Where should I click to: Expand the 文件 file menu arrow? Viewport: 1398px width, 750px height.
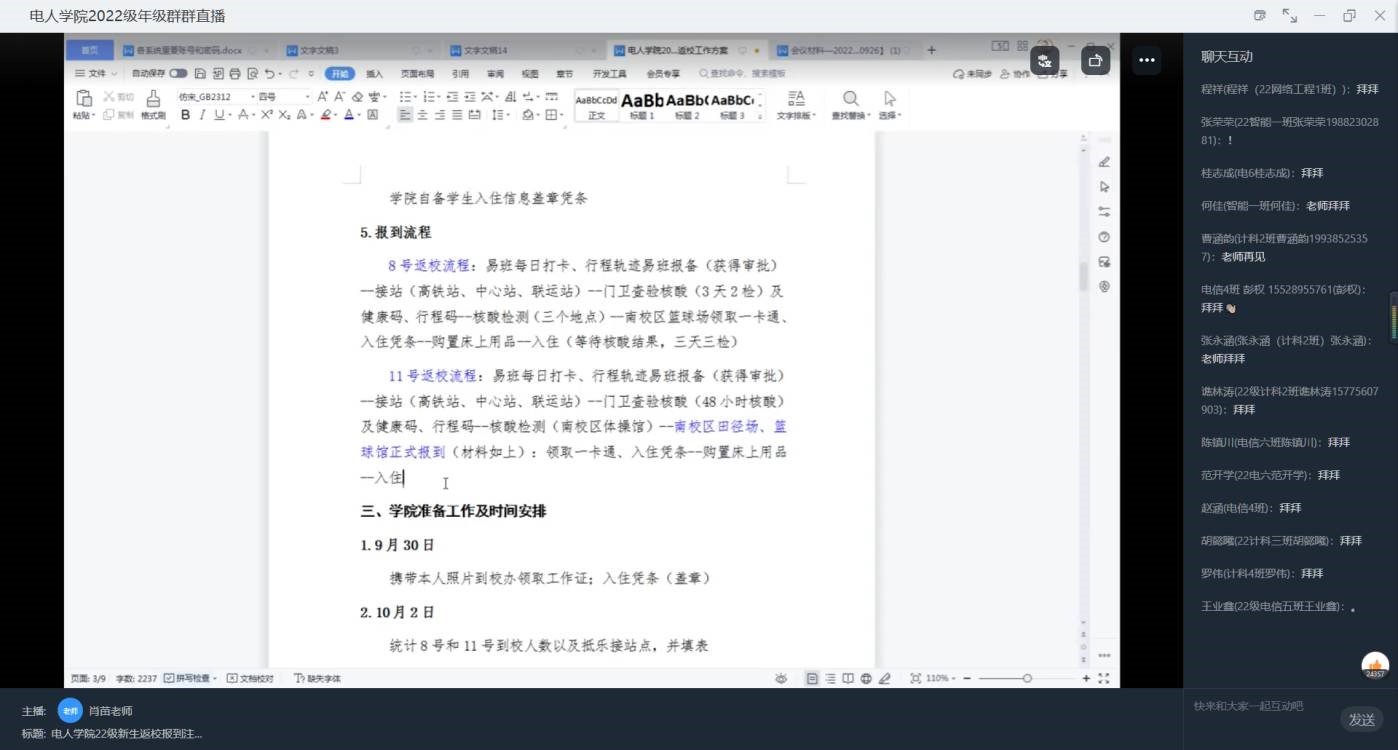point(114,74)
